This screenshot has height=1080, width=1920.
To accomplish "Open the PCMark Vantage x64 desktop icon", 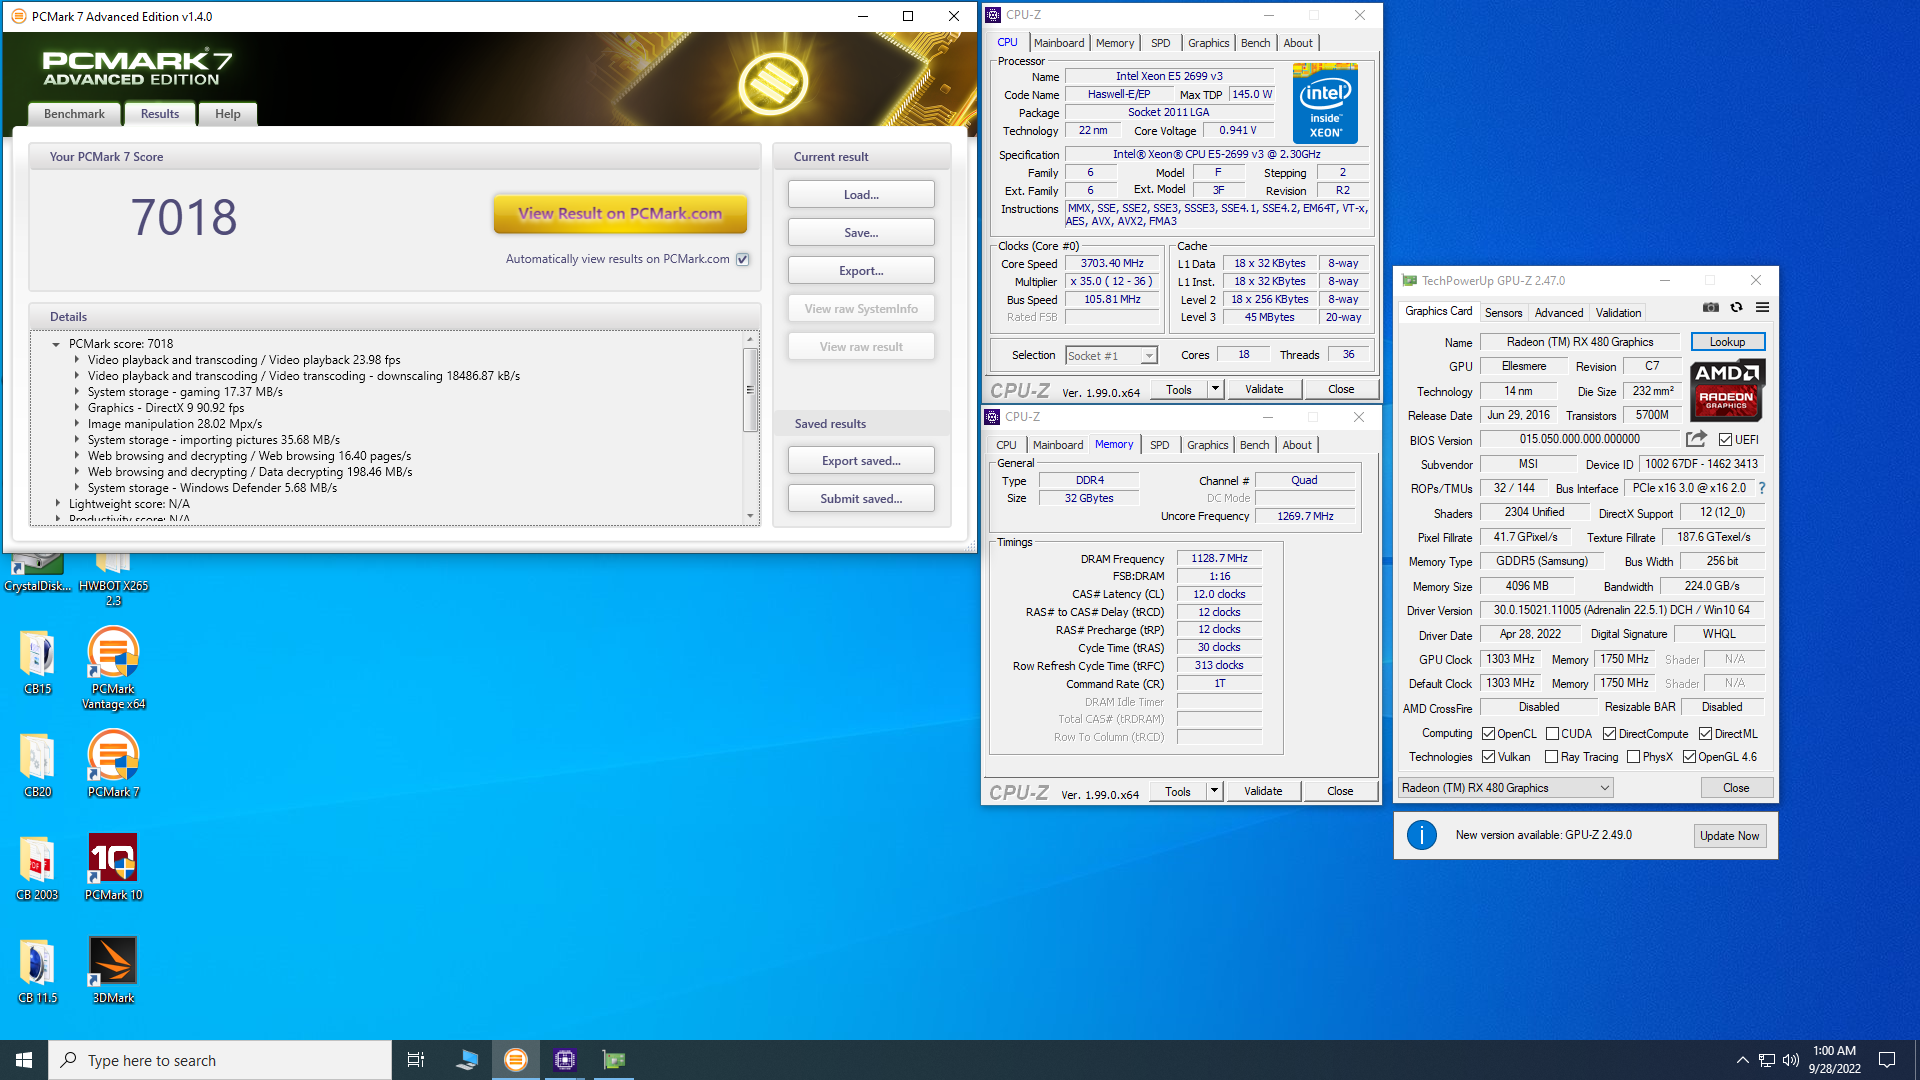I will point(113,668).
